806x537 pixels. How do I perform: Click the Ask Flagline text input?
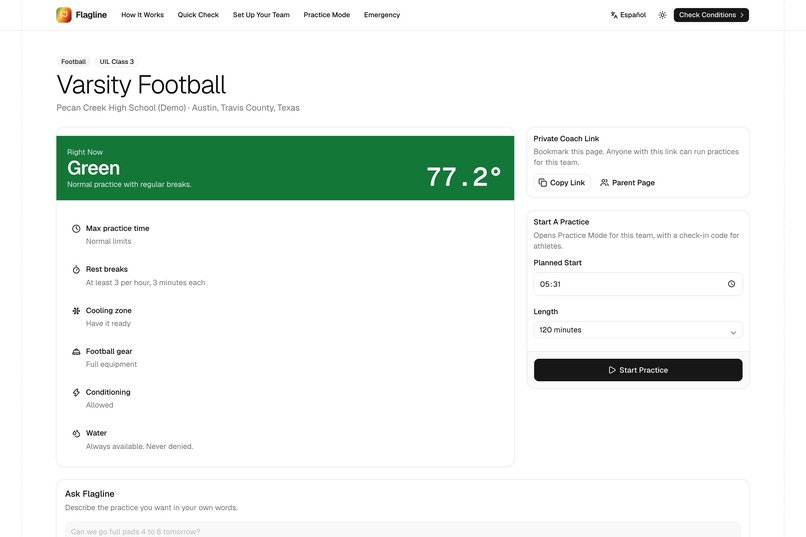tap(402, 529)
